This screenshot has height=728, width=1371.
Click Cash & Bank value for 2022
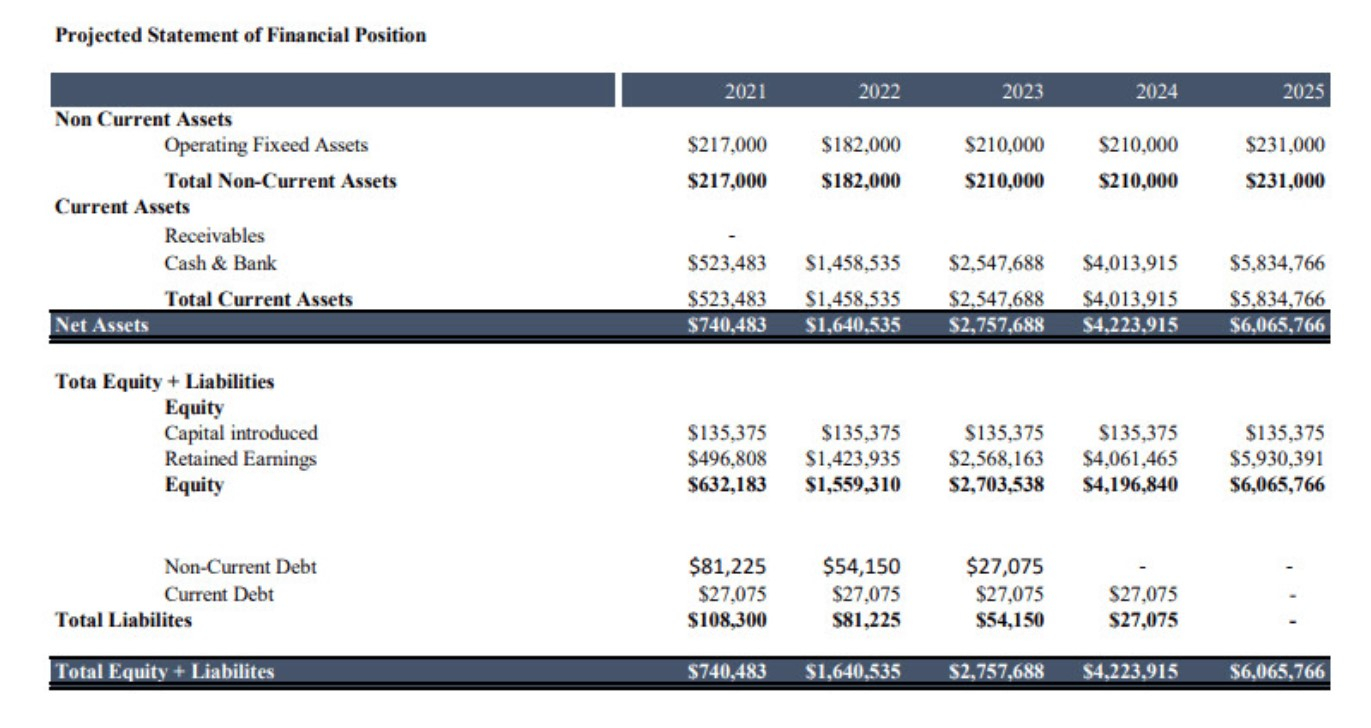pos(853,264)
